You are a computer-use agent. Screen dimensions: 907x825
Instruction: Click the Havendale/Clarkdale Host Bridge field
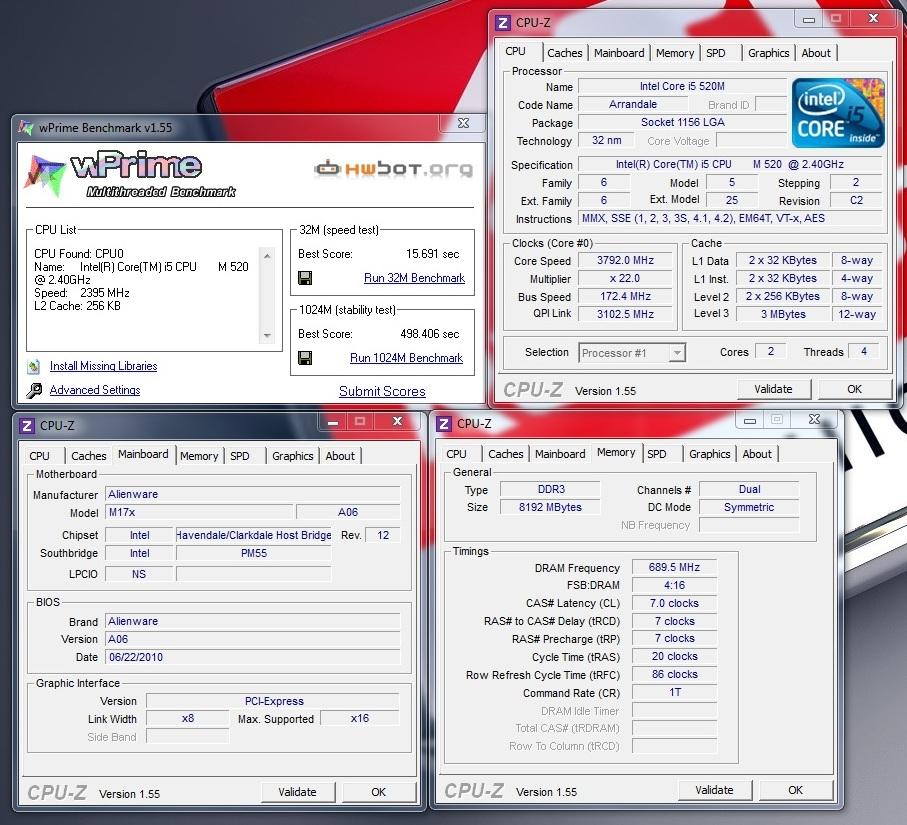[x=253, y=535]
